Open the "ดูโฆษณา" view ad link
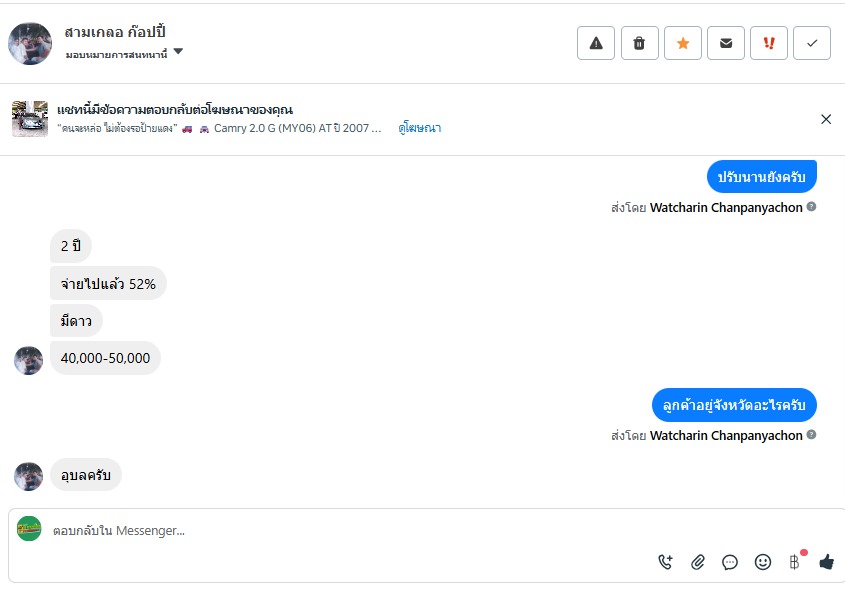 click(420, 128)
